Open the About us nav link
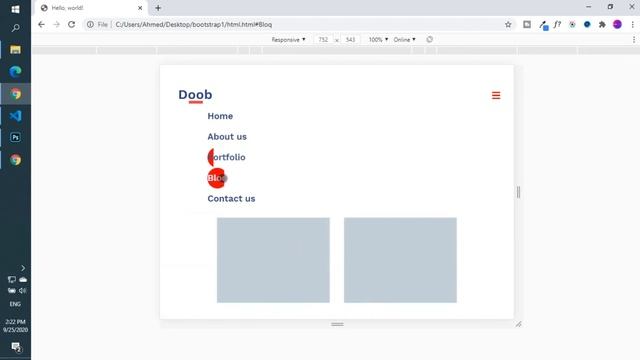 point(227,137)
